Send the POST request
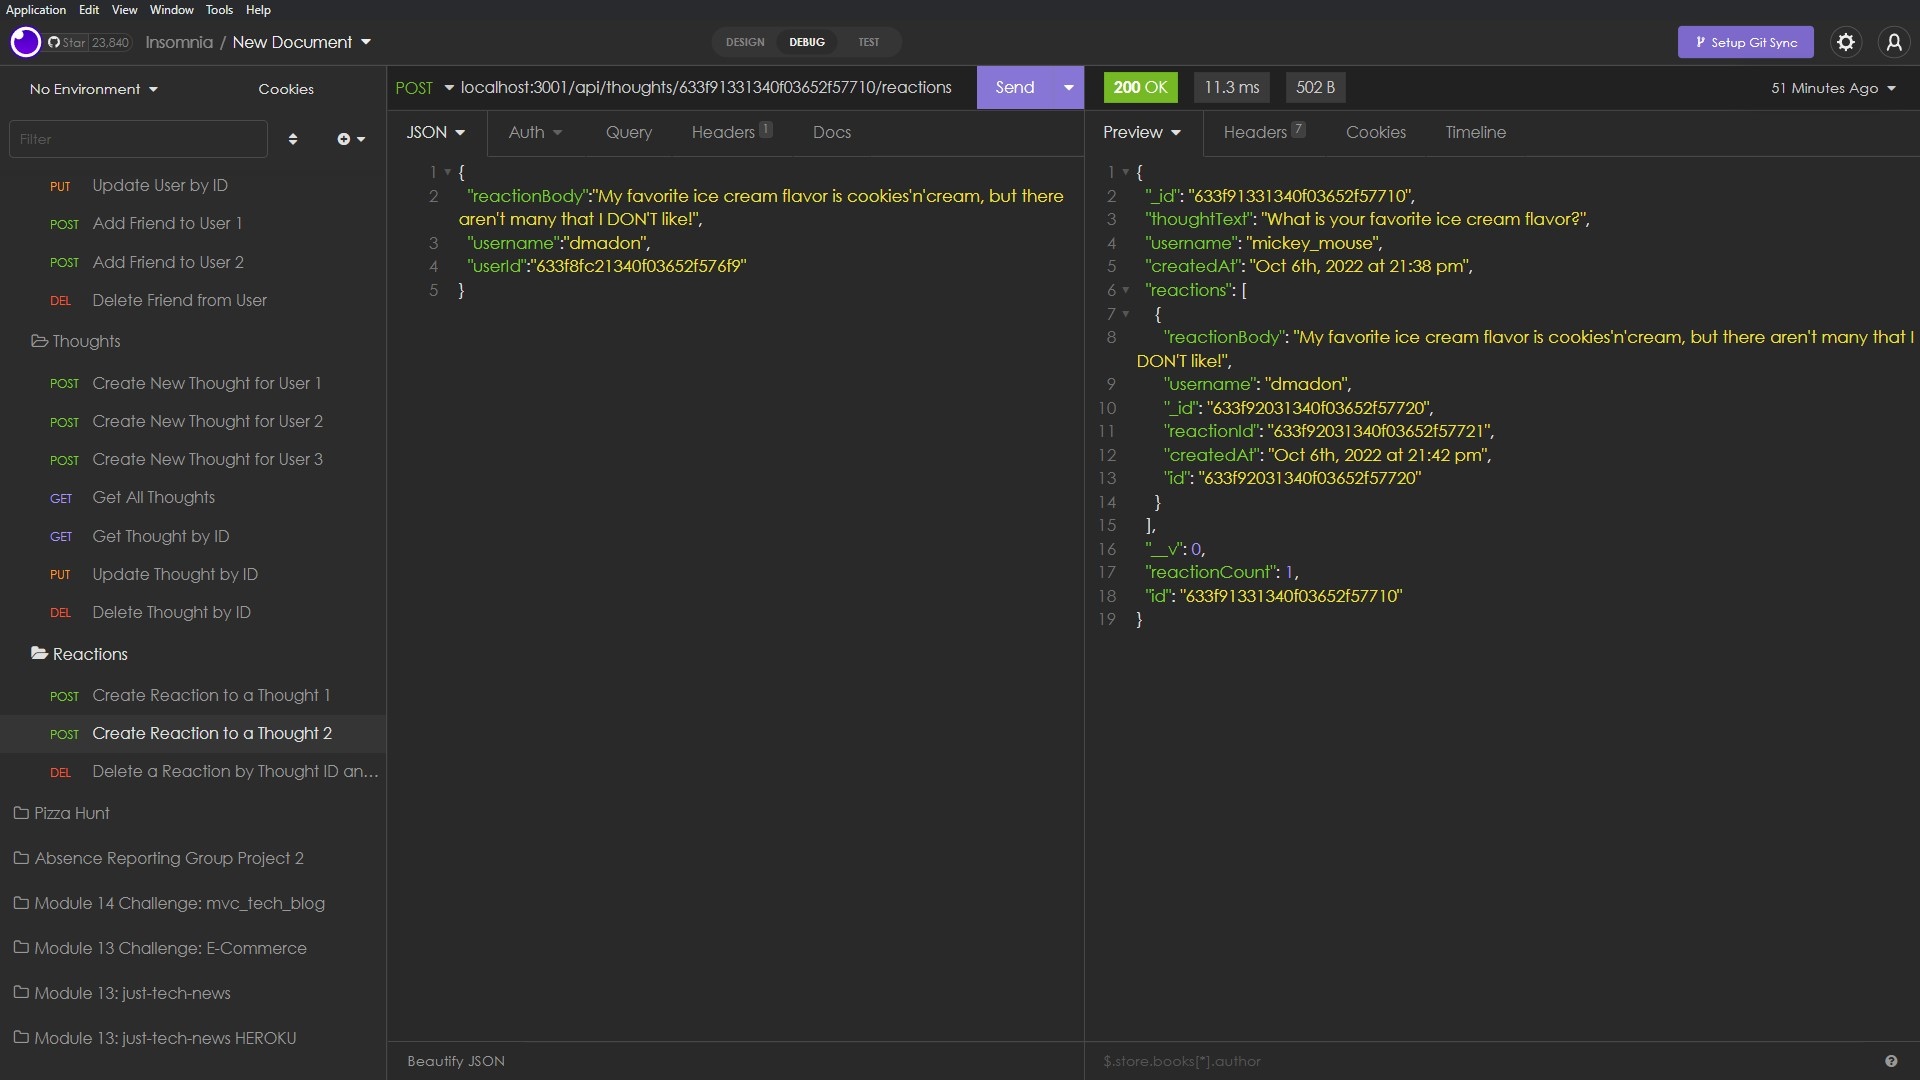 (1014, 87)
